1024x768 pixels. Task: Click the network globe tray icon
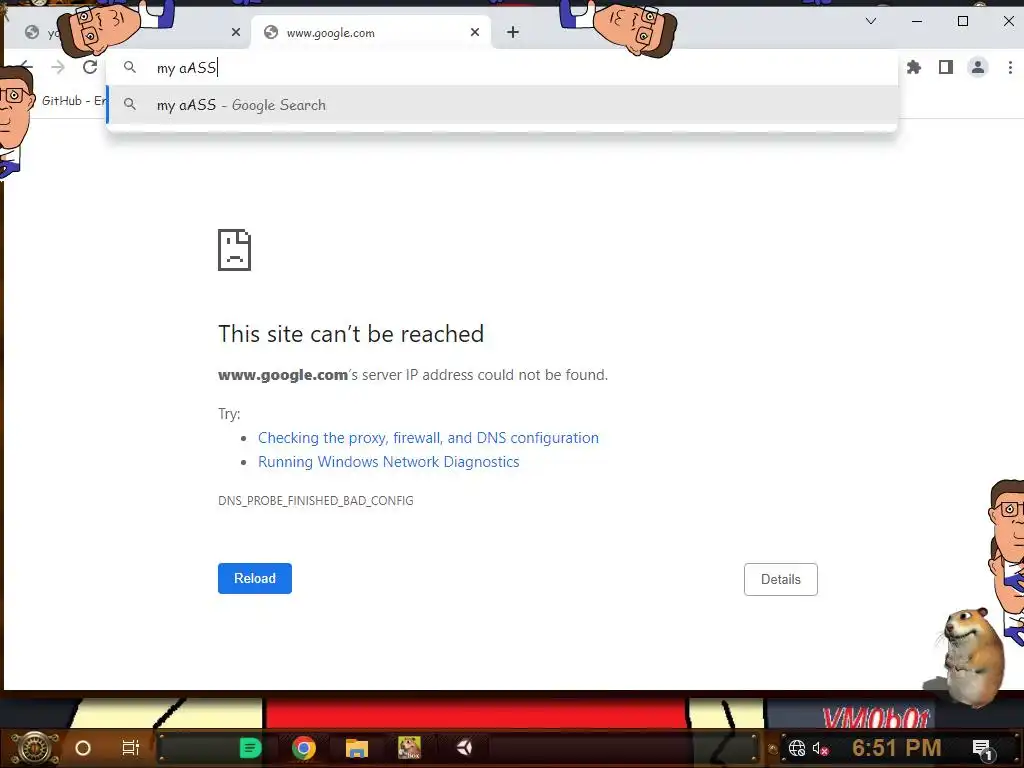[x=797, y=748]
